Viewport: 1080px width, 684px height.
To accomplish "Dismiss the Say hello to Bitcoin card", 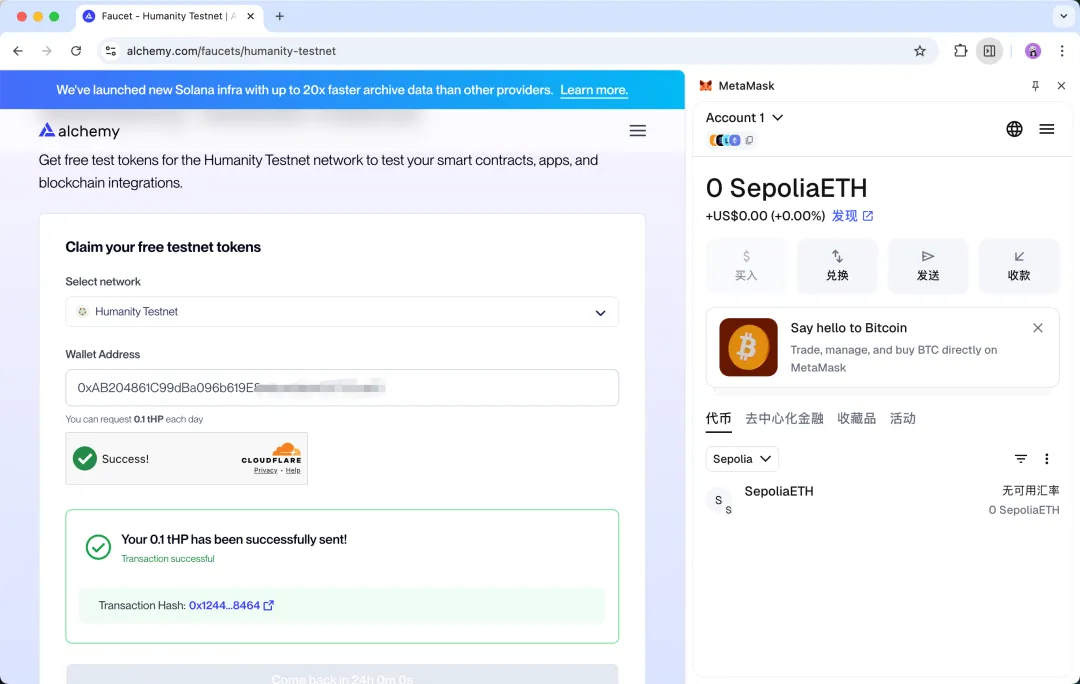I will coord(1037,328).
